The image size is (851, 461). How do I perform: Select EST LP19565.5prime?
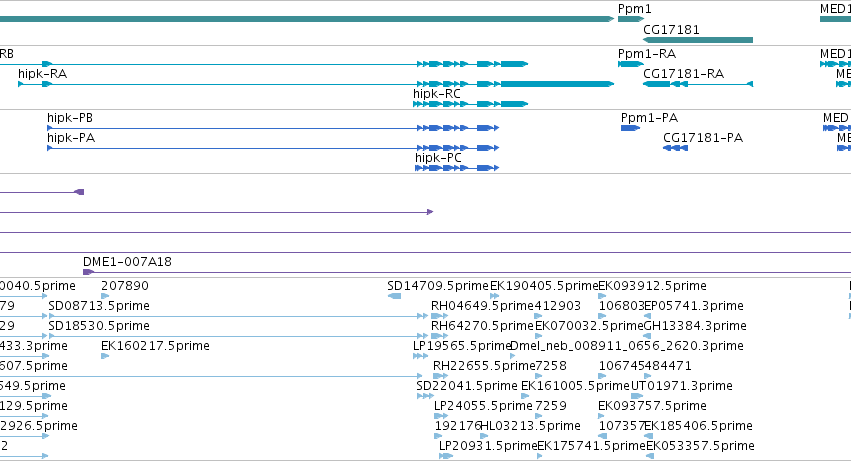pyautogui.click(x=462, y=346)
